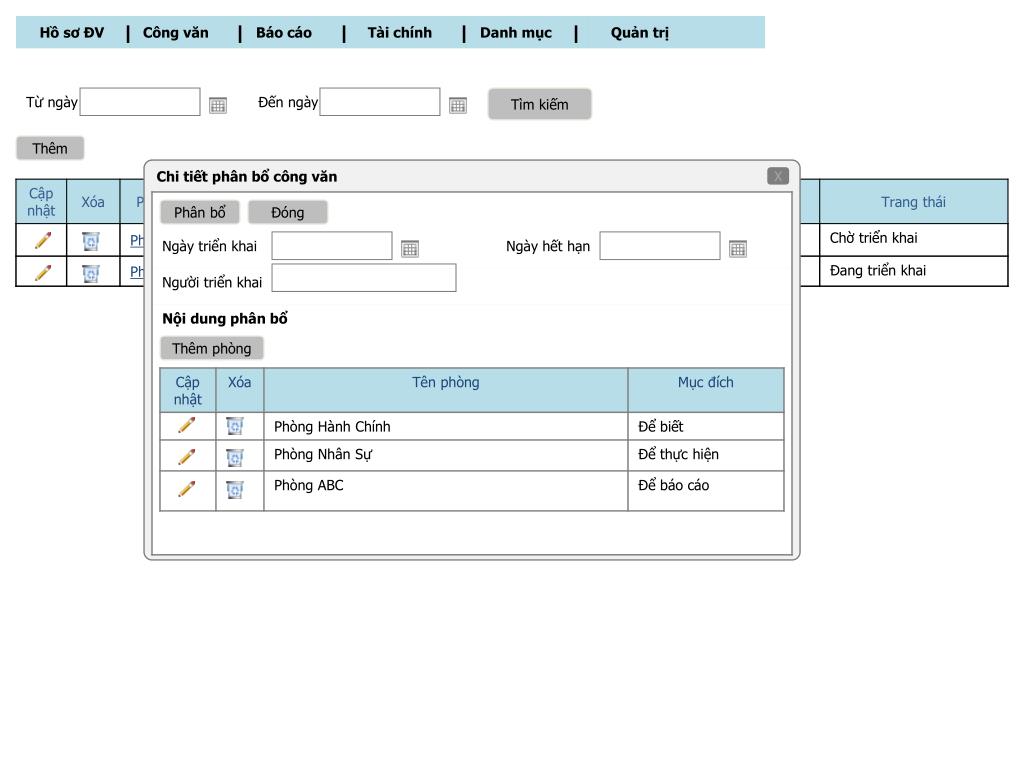Image resolution: width=1024 pixels, height=768 pixels.
Task: Open calendar picker for Từ ngày
Action: coord(217,105)
